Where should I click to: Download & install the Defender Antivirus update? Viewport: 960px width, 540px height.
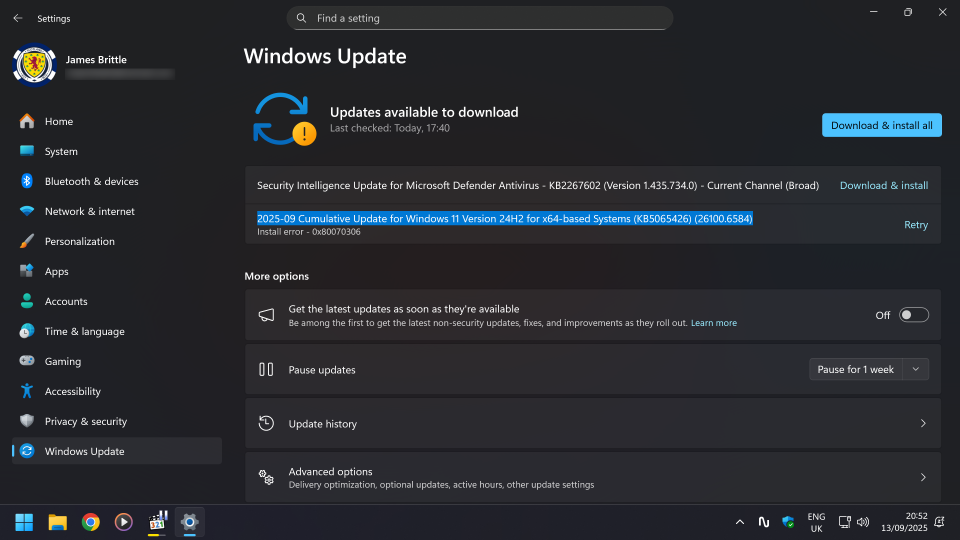coord(883,186)
